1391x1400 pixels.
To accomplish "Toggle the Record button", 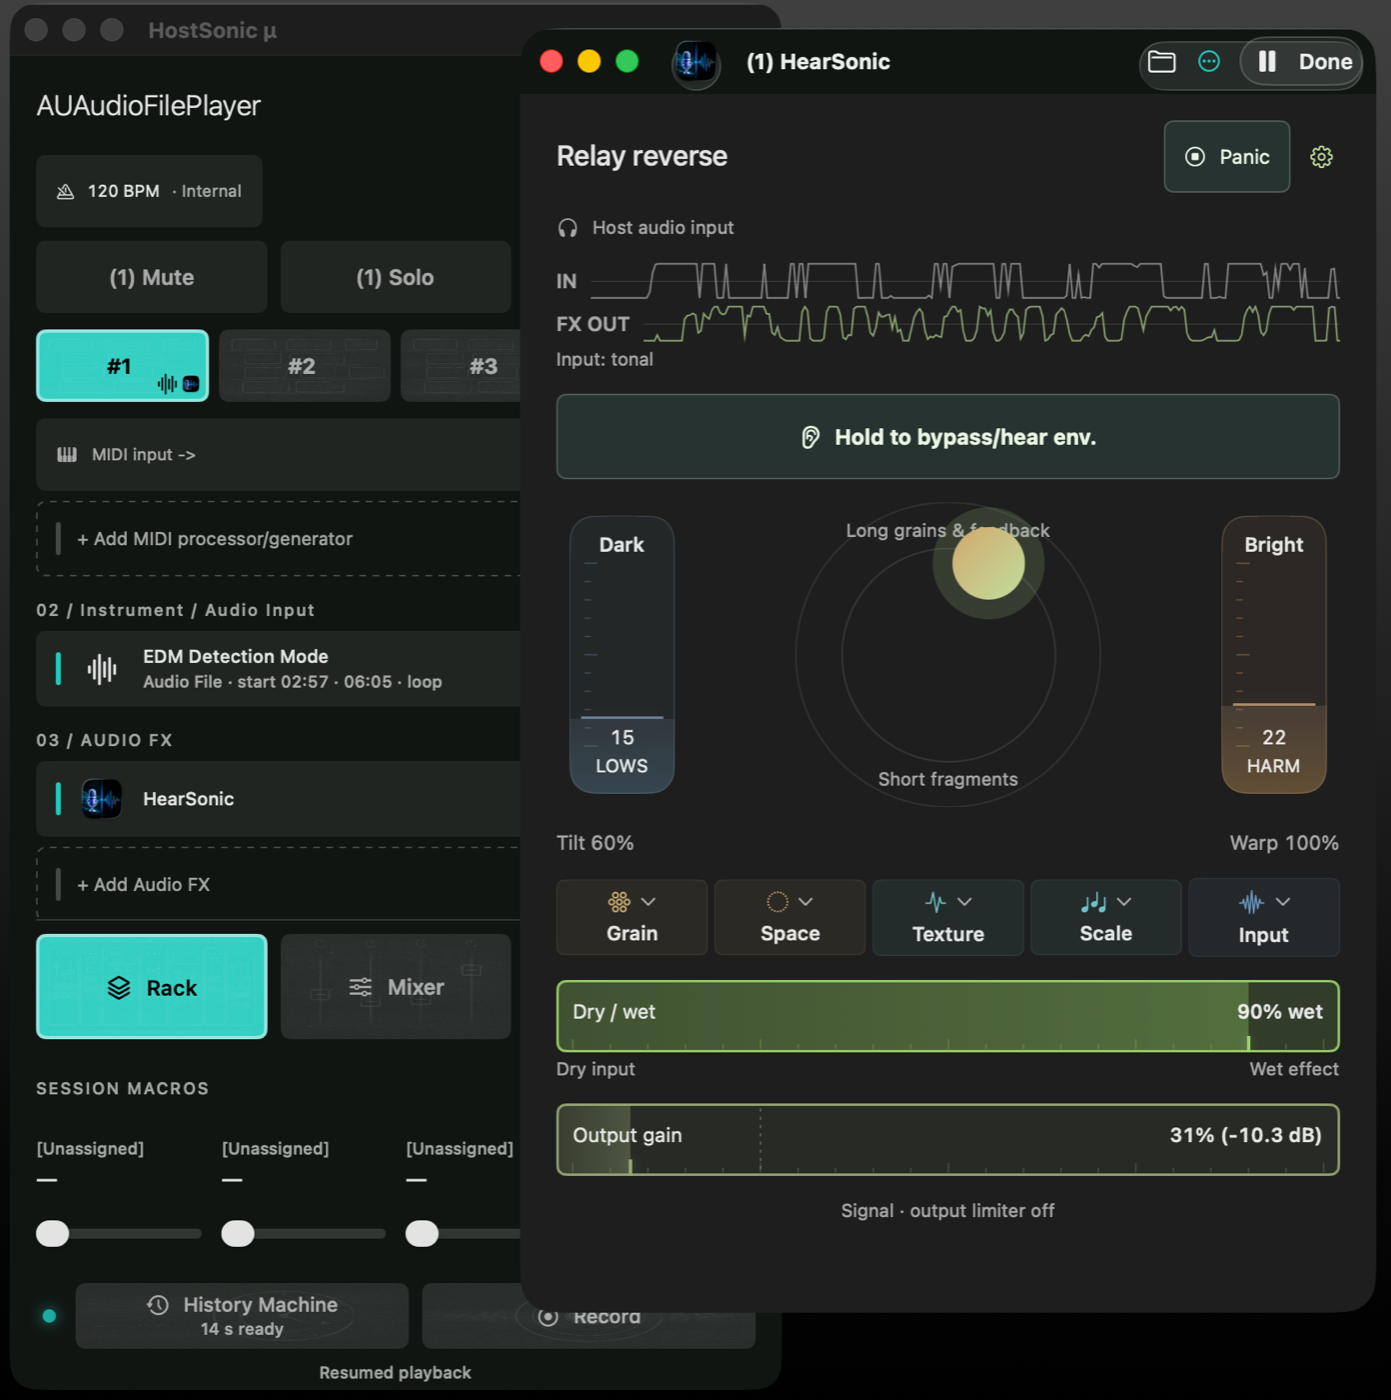I will tap(589, 1317).
